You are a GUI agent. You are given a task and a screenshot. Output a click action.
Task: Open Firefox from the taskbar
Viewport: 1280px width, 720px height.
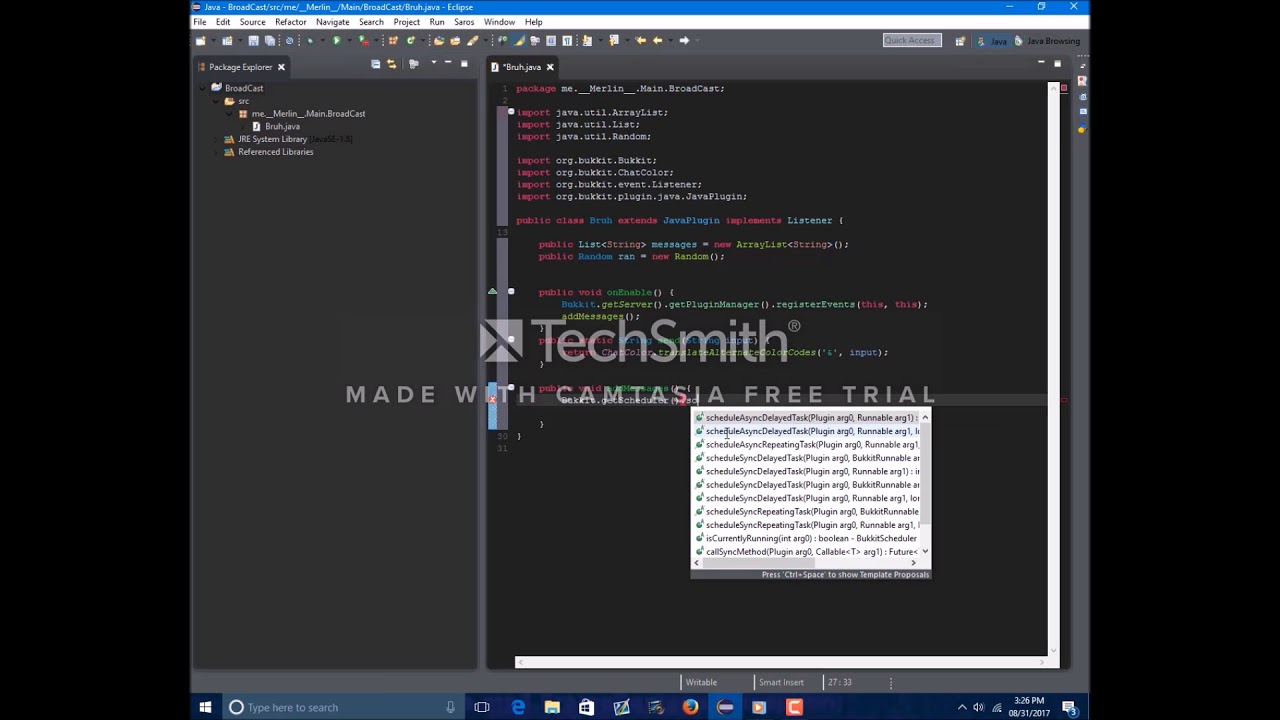[690, 708]
